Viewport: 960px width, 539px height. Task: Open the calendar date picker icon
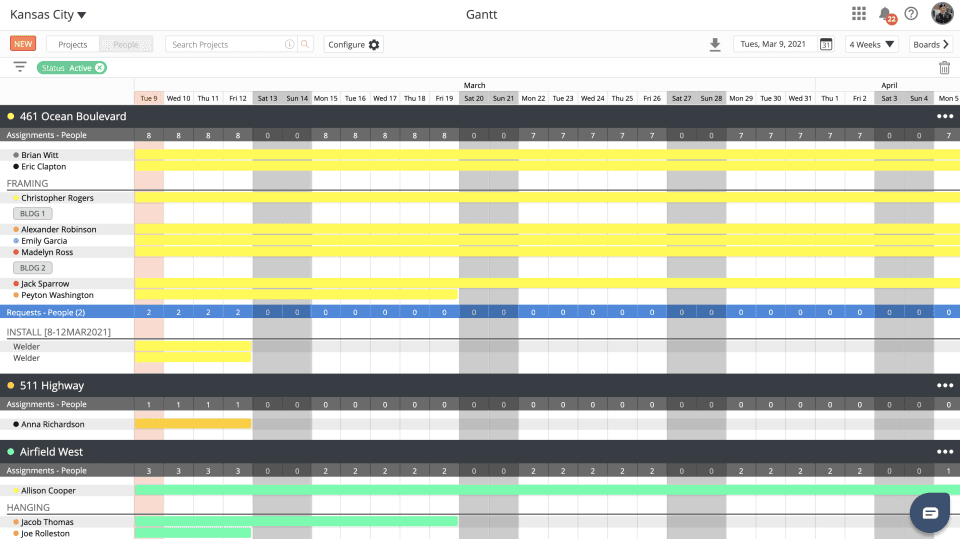tap(826, 45)
